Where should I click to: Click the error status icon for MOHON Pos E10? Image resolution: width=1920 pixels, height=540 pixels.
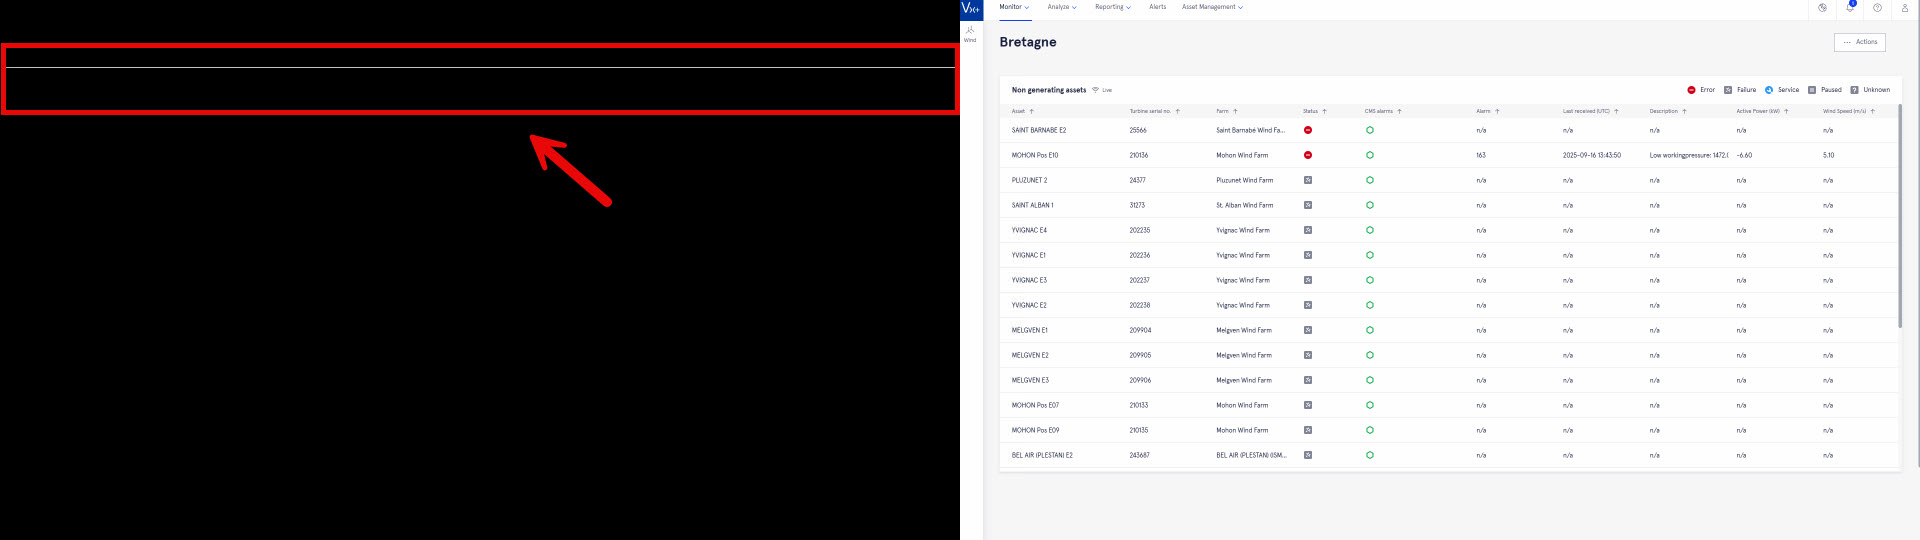point(1307,155)
